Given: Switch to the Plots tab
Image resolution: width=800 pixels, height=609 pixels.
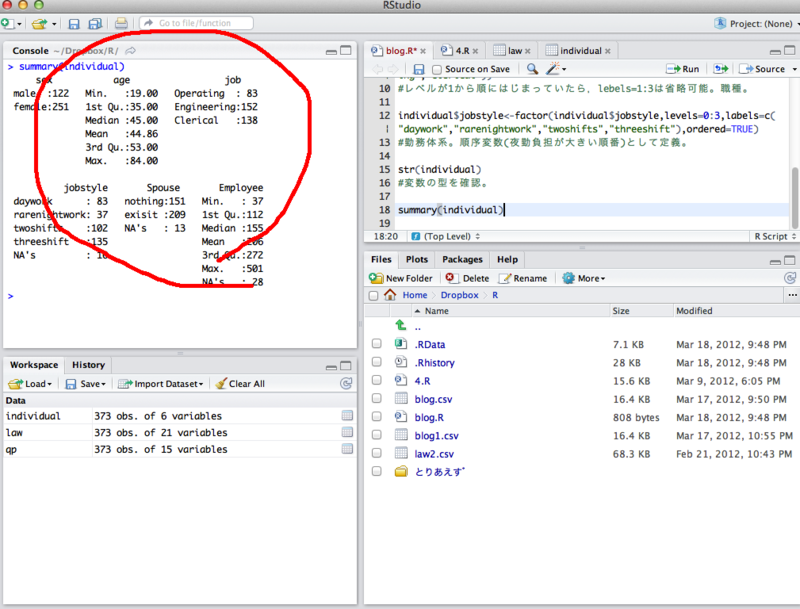Looking at the screenshot, I should [x=417, y=259].
